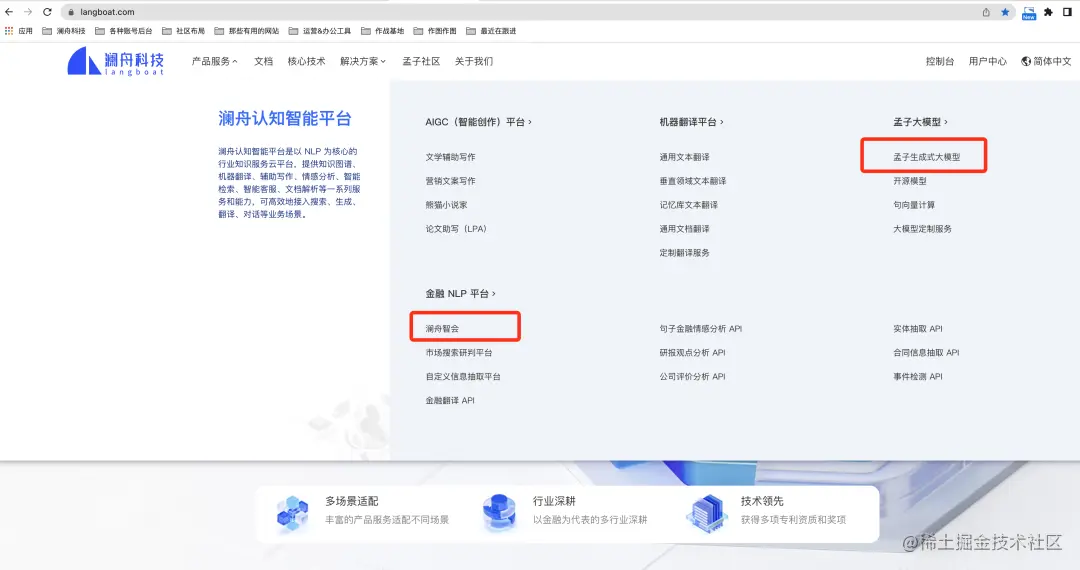Open 市场搜索研判平台

coord(459,352)
